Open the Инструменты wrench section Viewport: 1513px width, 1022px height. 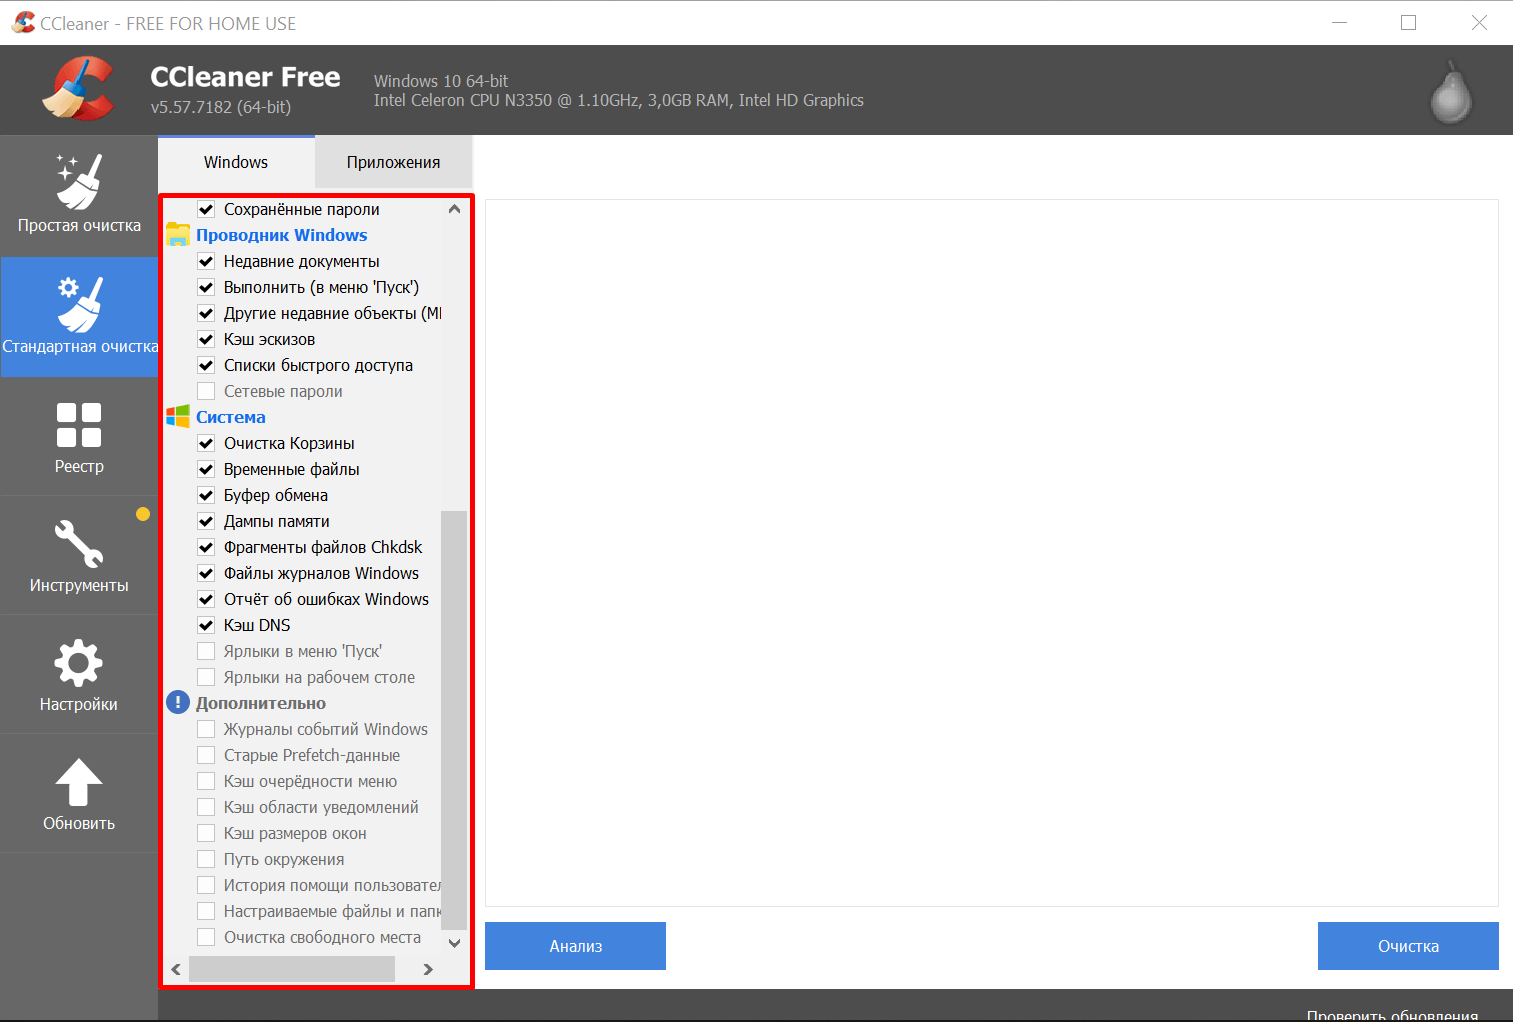pos(79,556)
